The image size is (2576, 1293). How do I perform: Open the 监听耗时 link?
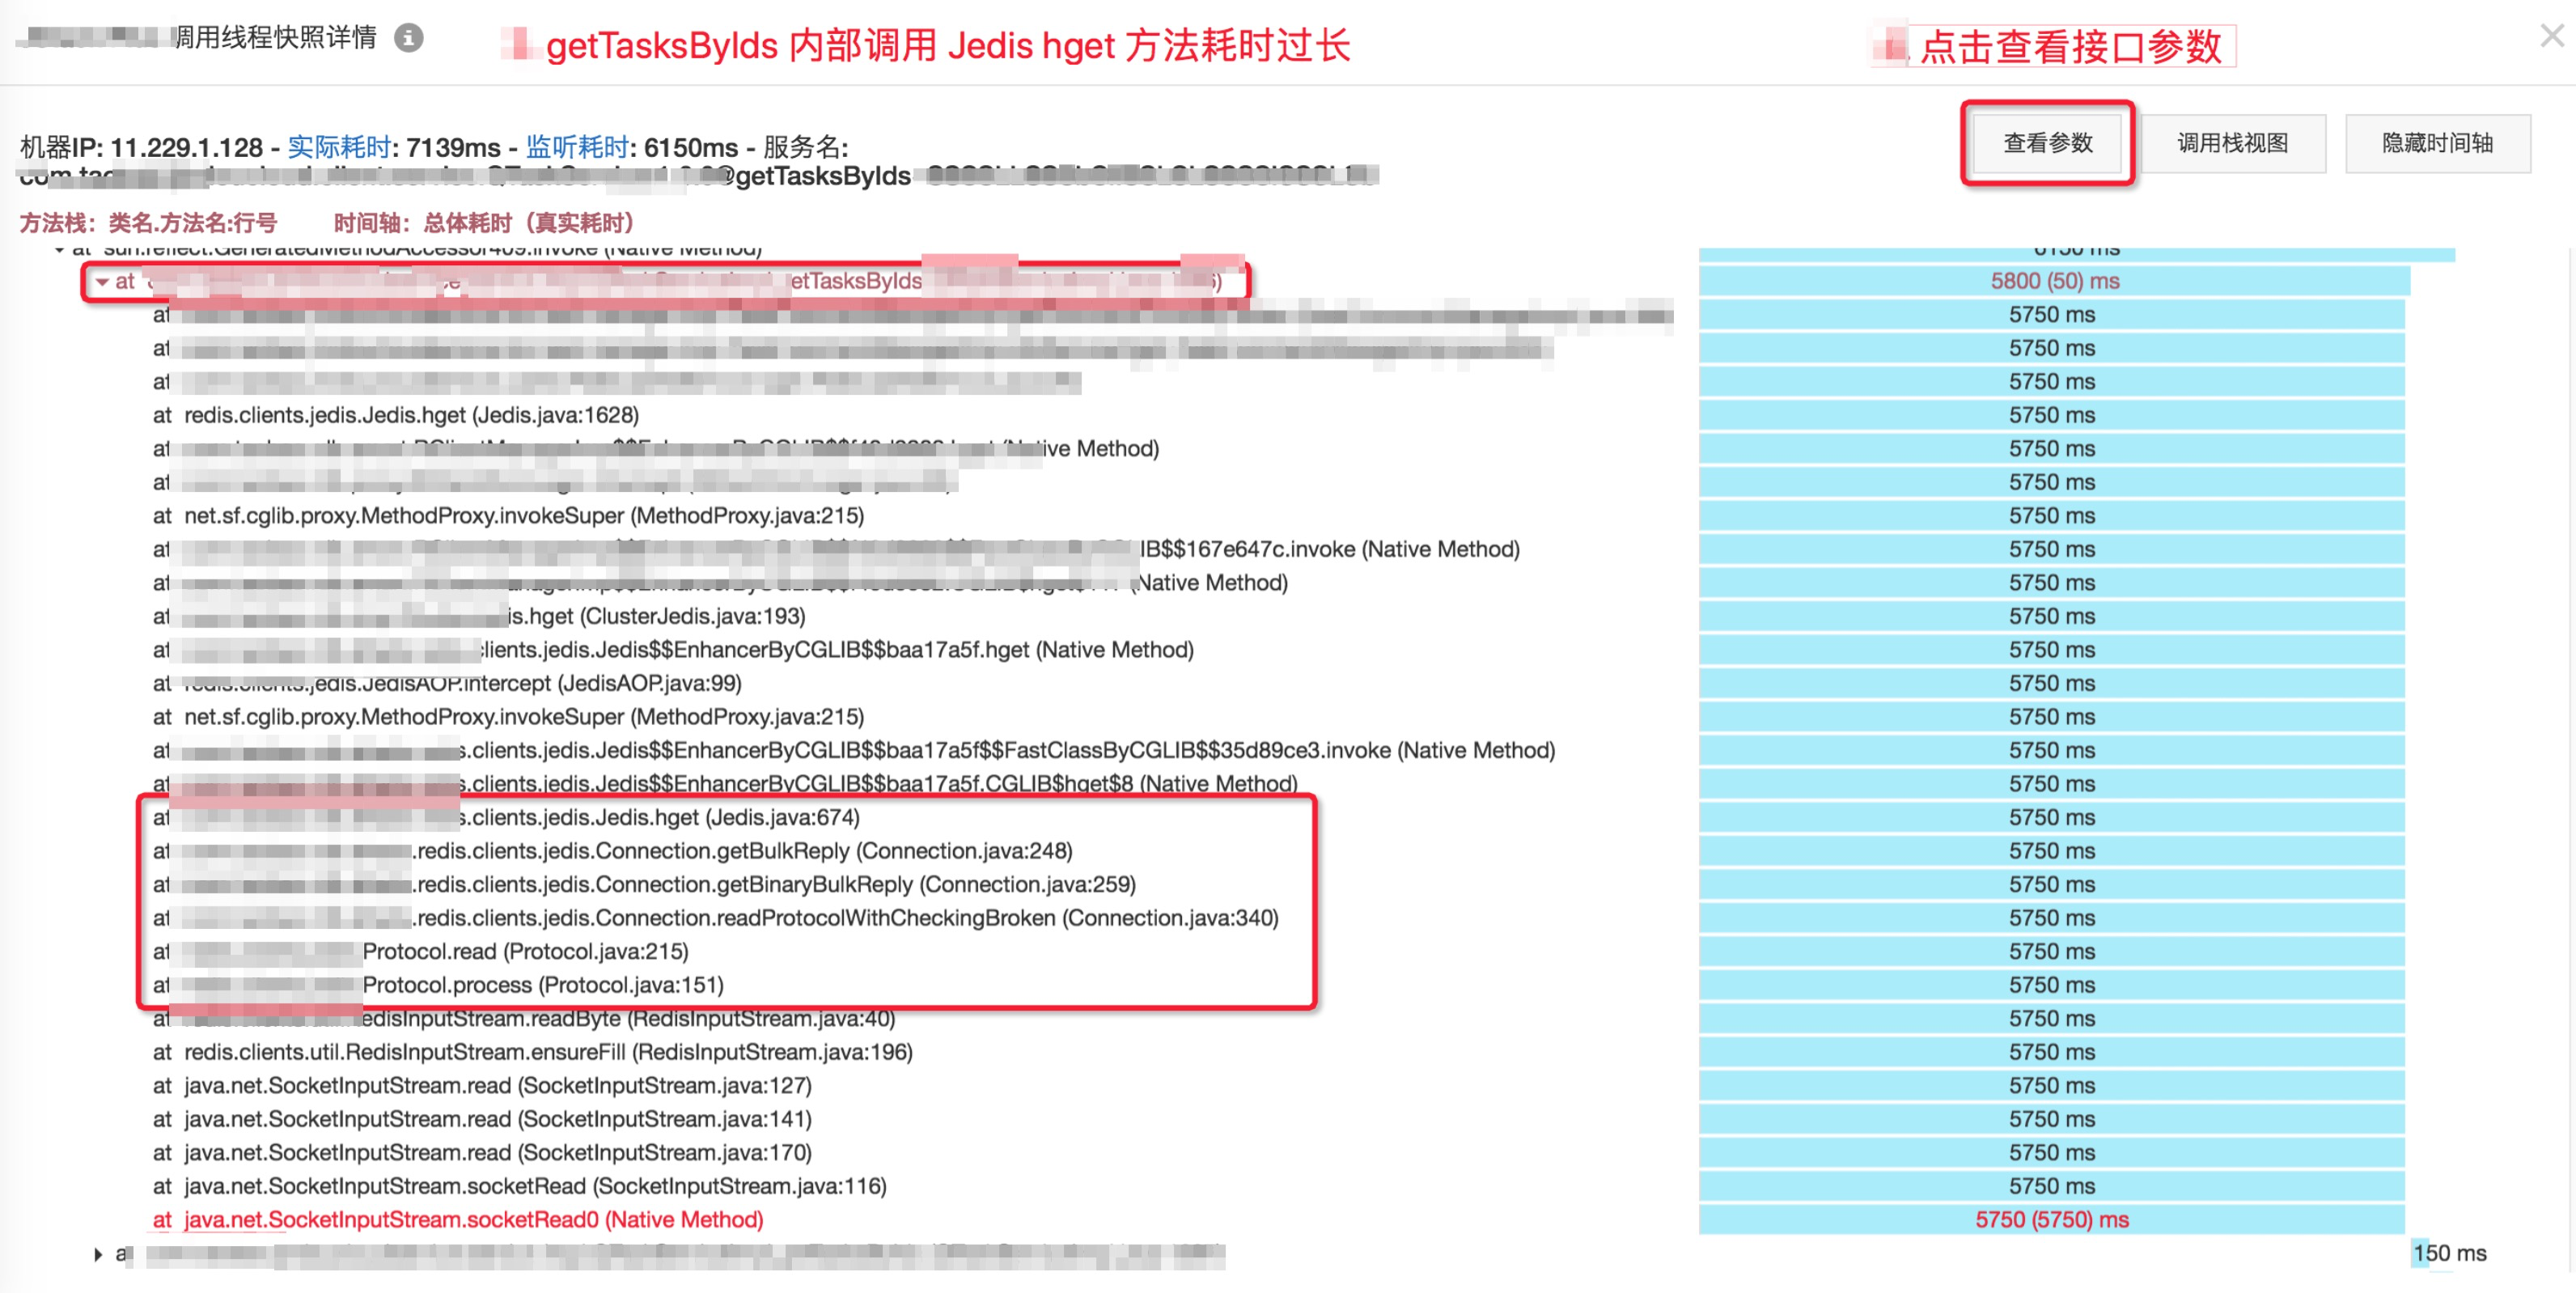578,147
